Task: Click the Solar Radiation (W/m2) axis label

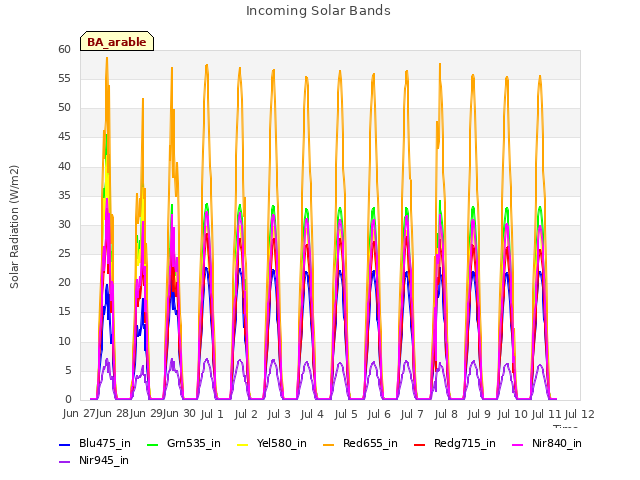Action: [x=14, y=227]
